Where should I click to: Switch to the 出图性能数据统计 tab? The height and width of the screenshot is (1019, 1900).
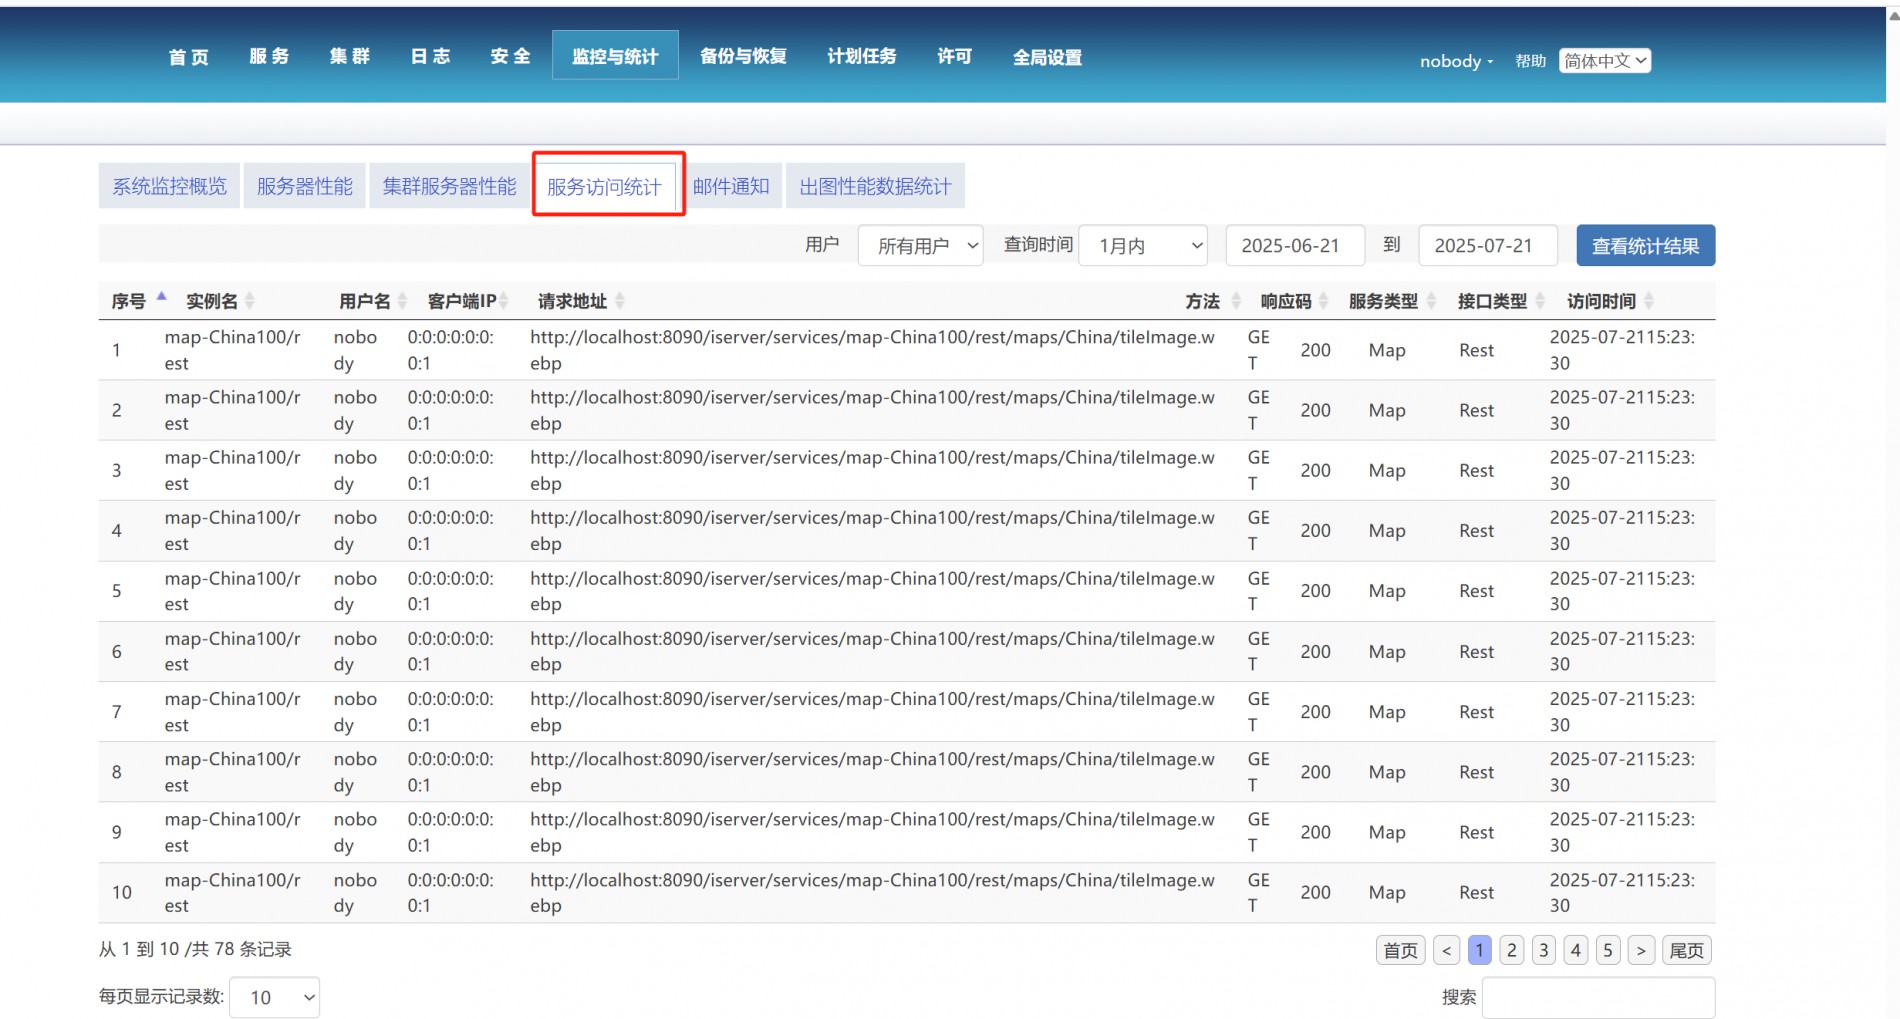pos(875,186)
